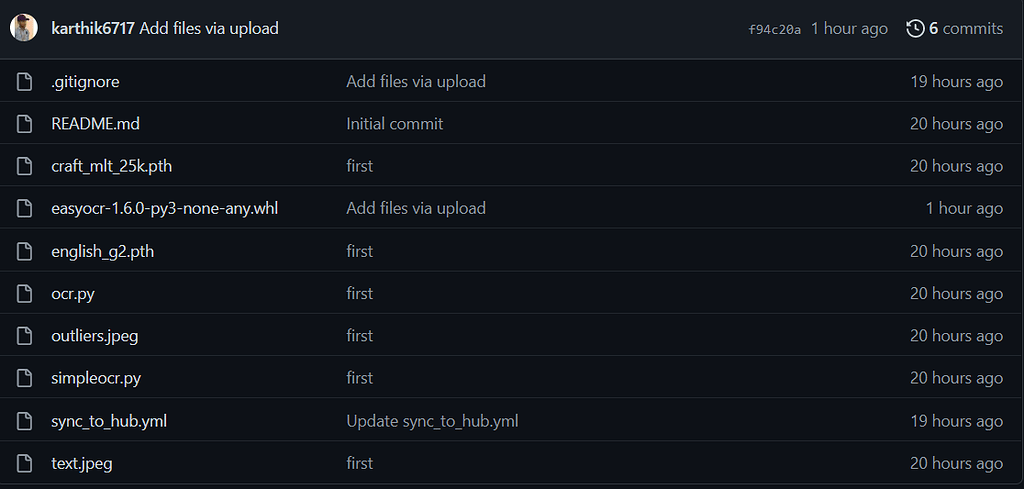Viewport: 1024px width, 489px height.
Task: Click the file icon beside text.jpeg
Action: pyautogui.click(x=25, y=463)
